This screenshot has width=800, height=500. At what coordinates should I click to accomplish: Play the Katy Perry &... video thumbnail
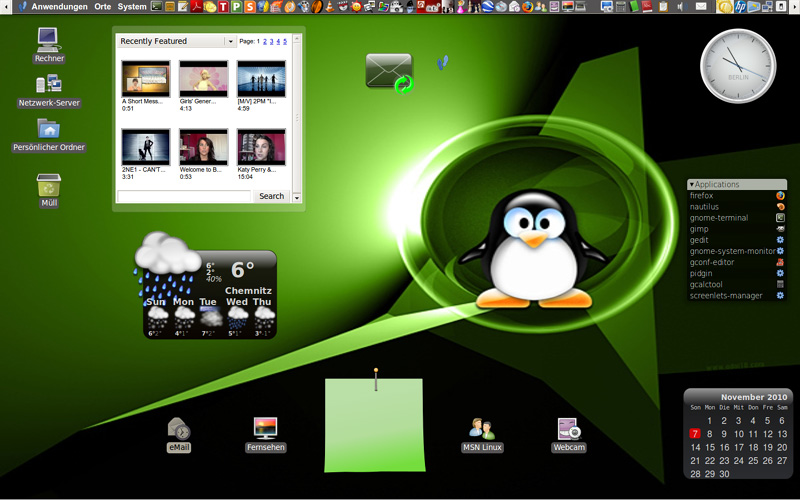[261, 147]
